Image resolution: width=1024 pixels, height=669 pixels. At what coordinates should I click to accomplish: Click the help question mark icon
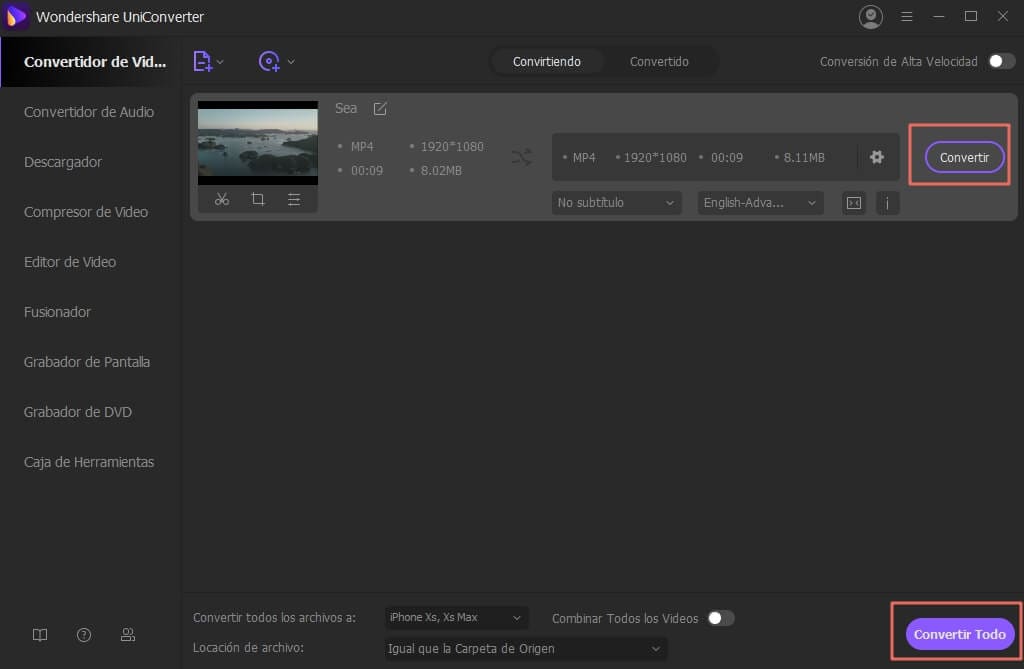click(x=84, y=635)
